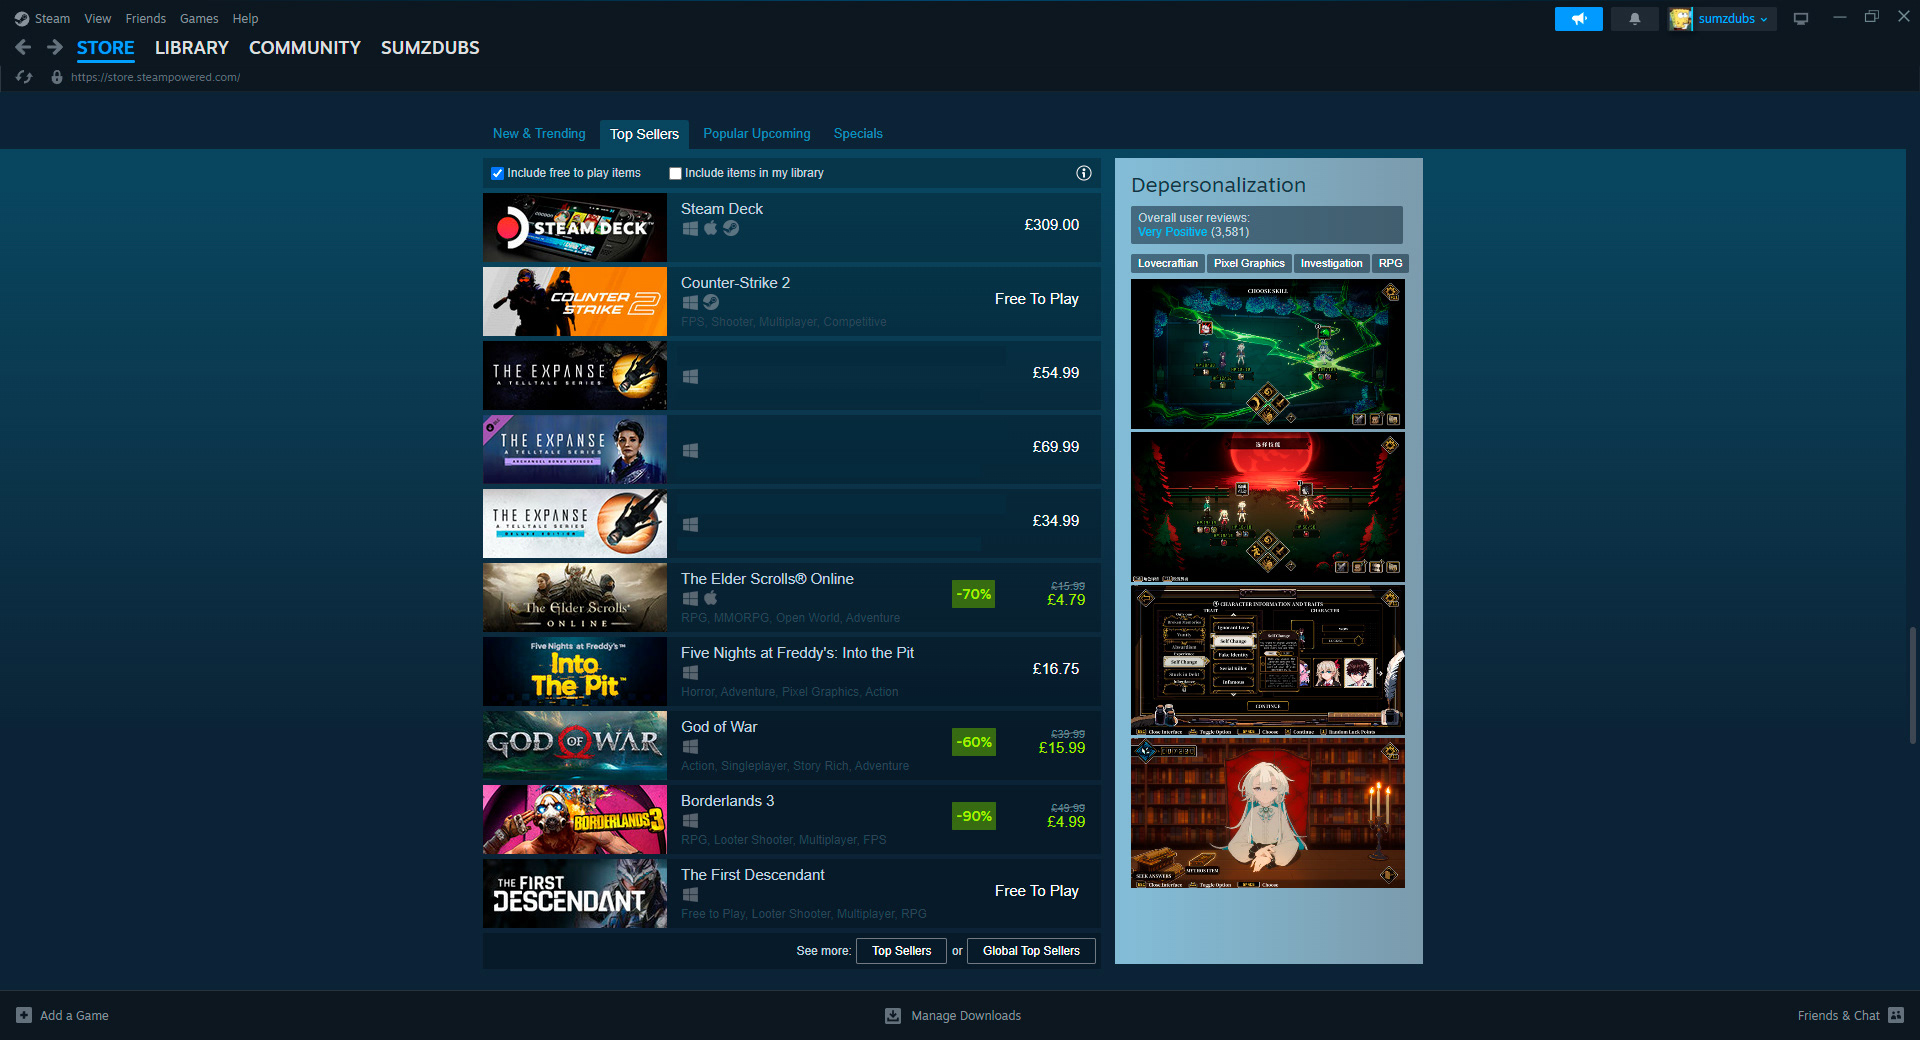1920x1040 pixels.
Task: Enable Include items in my library checkbox
Action: pos(675,173)
